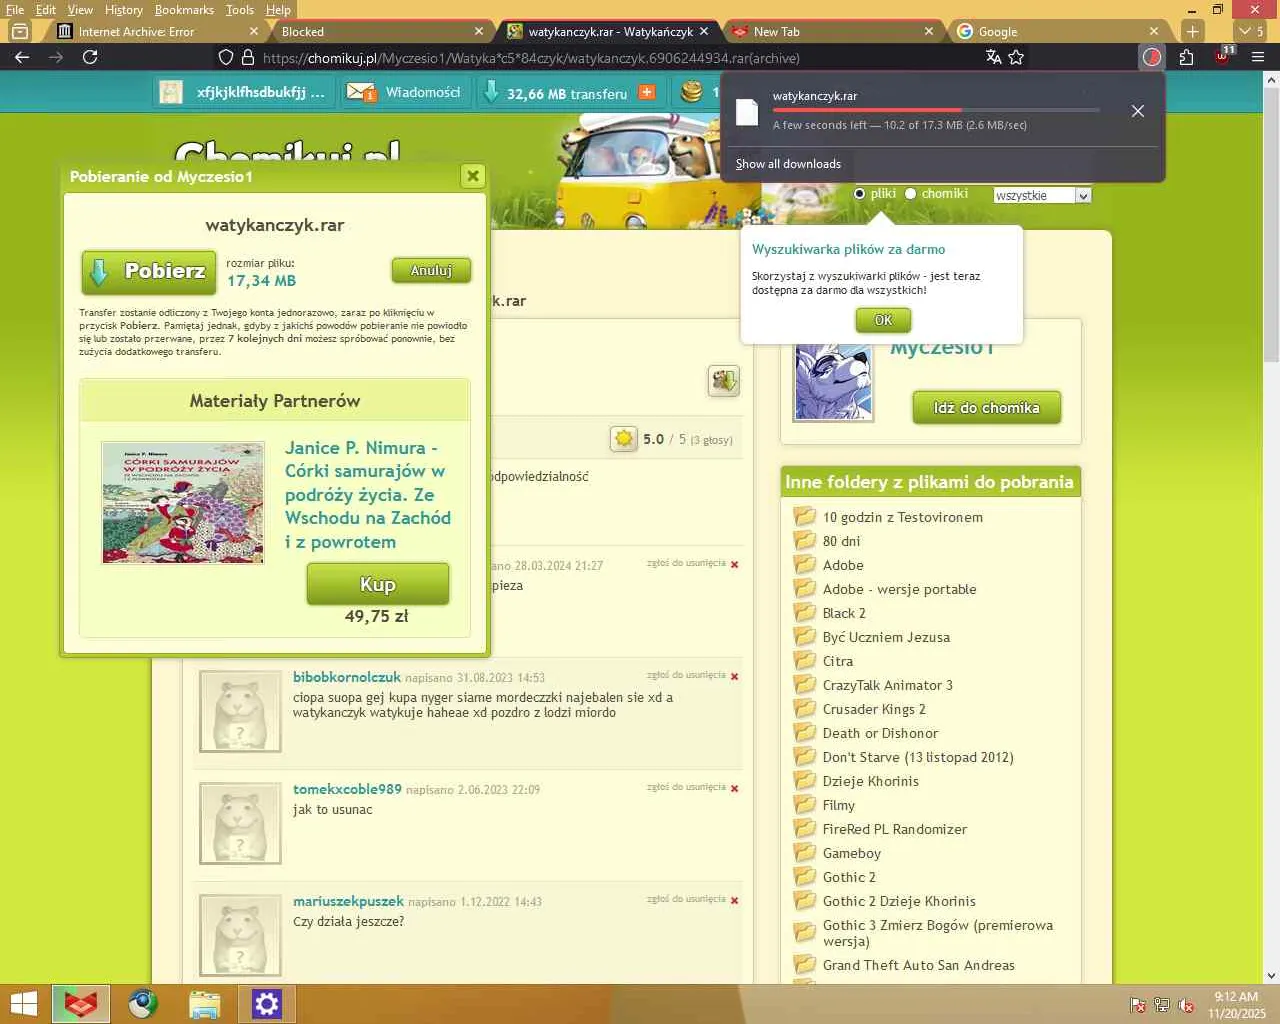
Task: Bookmark this page with the star icon
Action: coord(1016,57)
